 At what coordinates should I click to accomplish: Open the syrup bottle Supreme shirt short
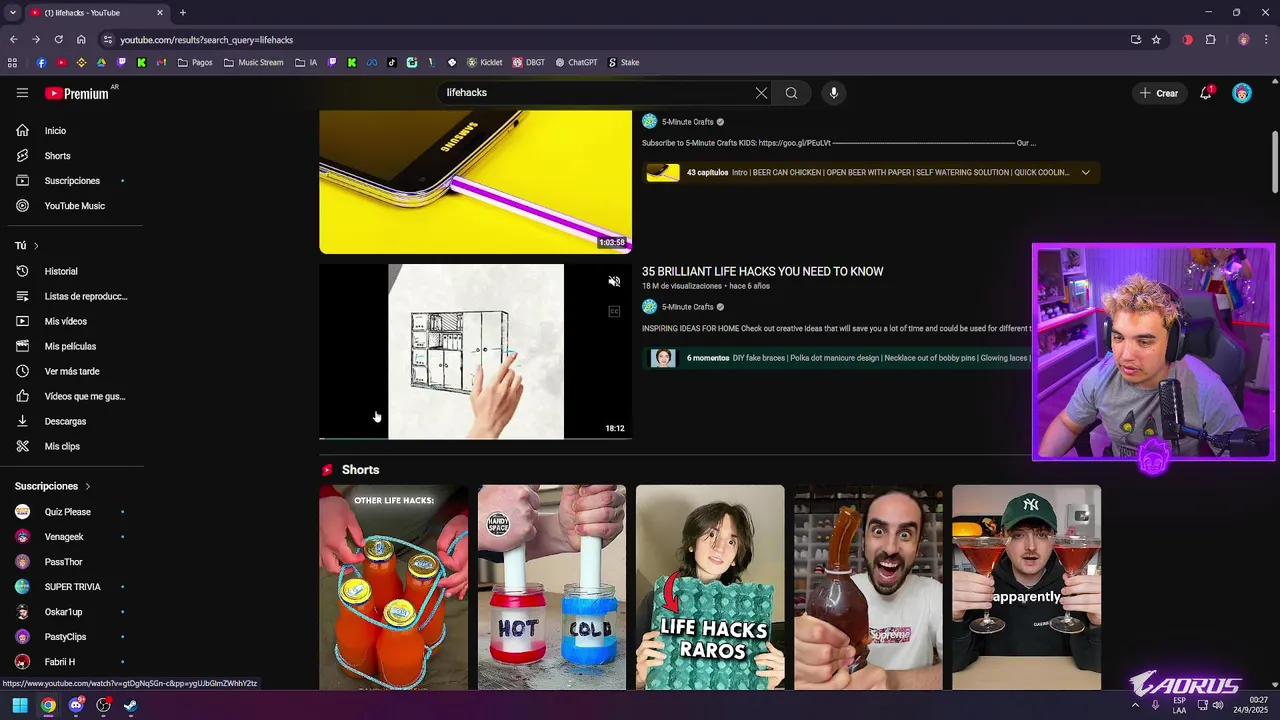point(868,588)
